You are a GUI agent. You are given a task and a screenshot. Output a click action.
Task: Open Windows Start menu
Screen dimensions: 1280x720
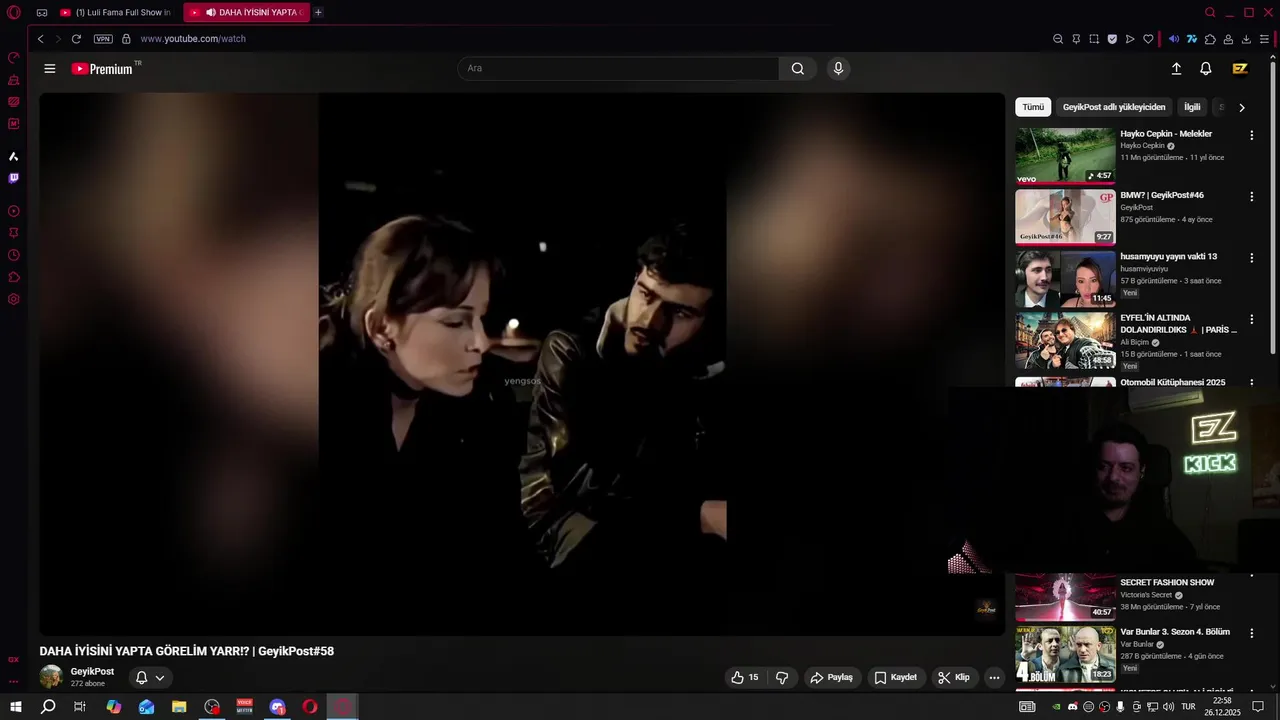click(x=16, y=707)
